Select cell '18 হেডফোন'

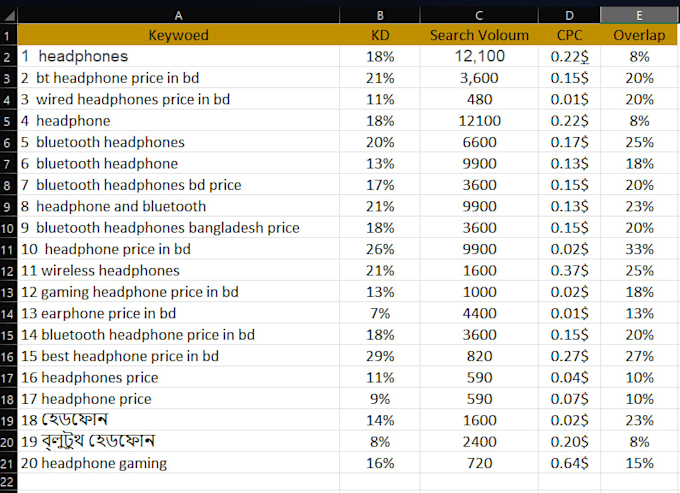coord(178,420)
